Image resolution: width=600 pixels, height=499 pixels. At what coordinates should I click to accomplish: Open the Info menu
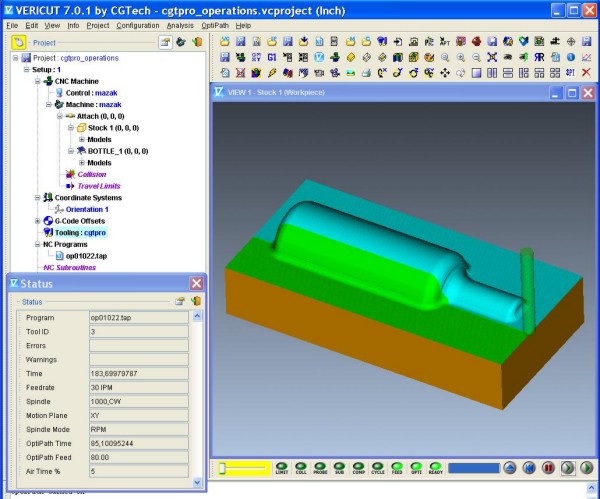(73, 25)
